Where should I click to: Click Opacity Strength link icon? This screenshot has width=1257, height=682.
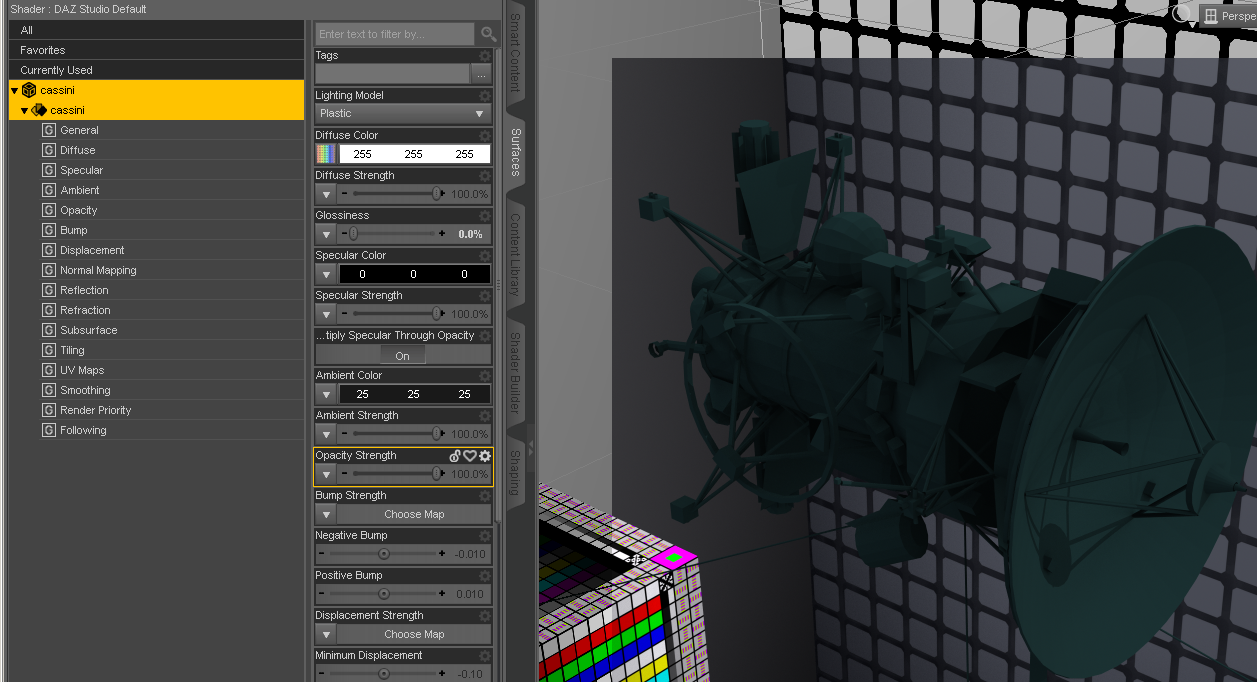click(x=455, y=456)
